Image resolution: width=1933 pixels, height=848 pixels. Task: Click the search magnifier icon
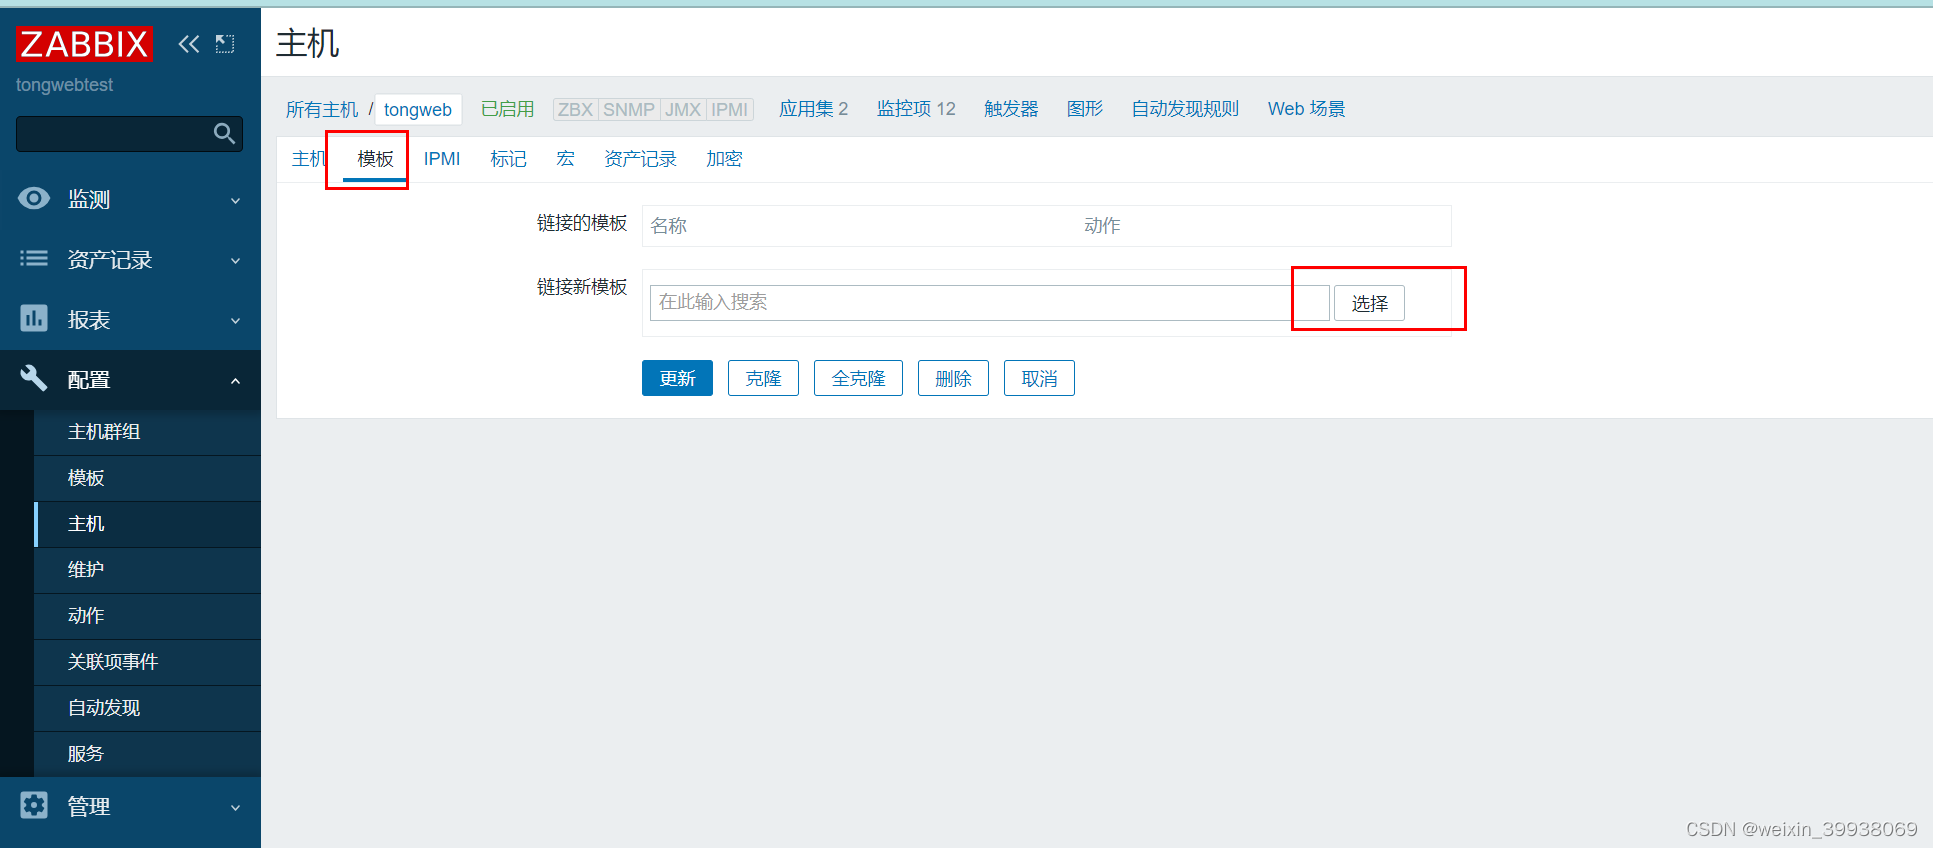coord(225,133)
